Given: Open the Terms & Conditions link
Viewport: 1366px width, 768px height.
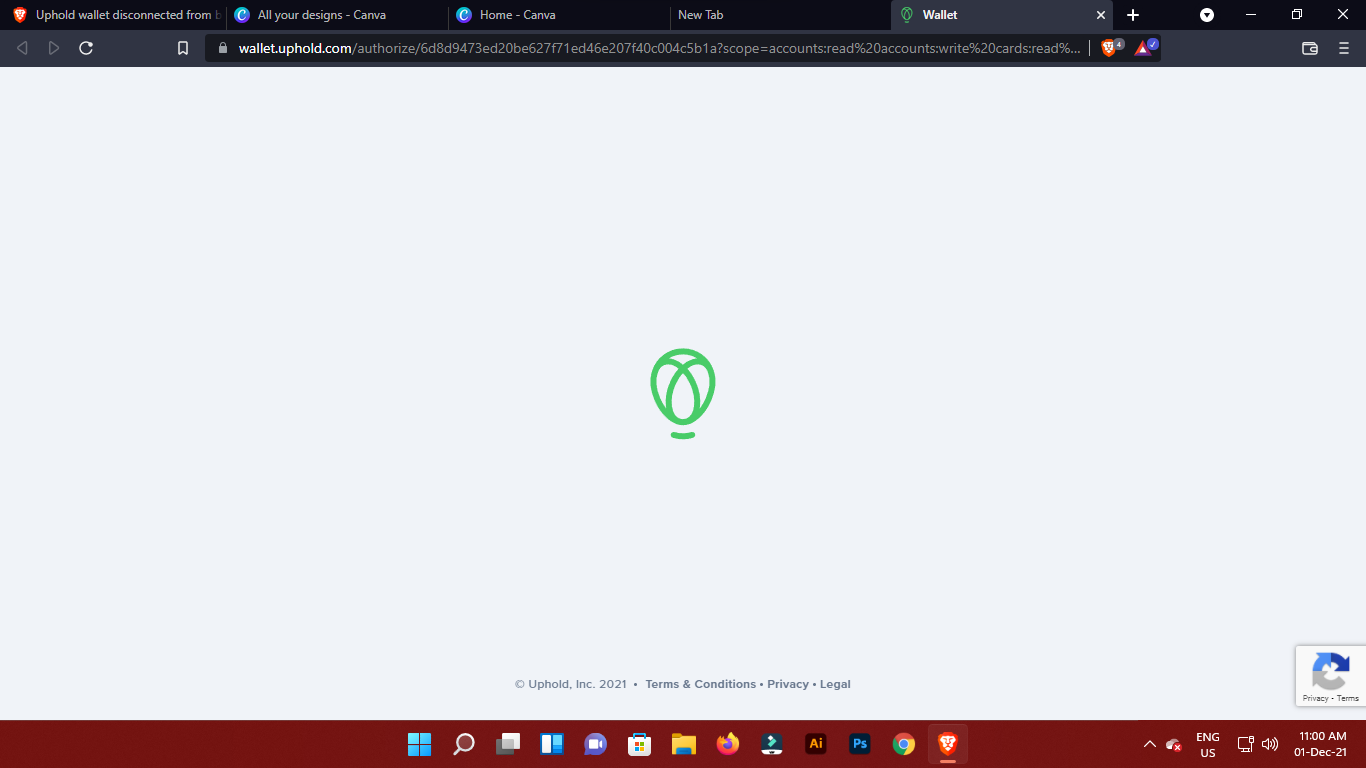Looking at the screenshot, I should point(700,684).
